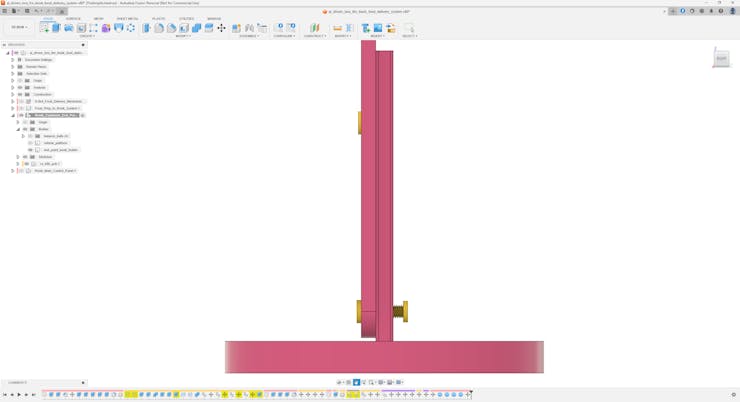Click the Measure tool in Inspect group
The width and height of the screenshot is (740, 402).
(337, 28)
